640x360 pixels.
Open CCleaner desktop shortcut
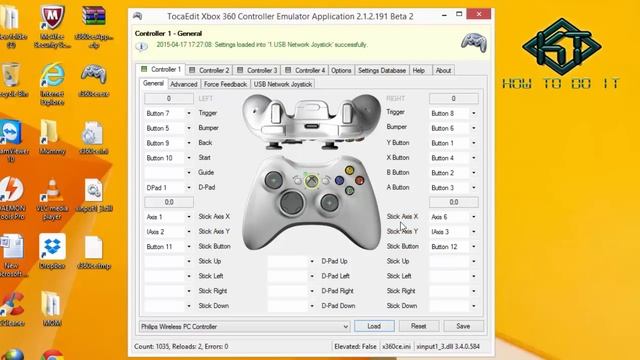tap(11, 309)
